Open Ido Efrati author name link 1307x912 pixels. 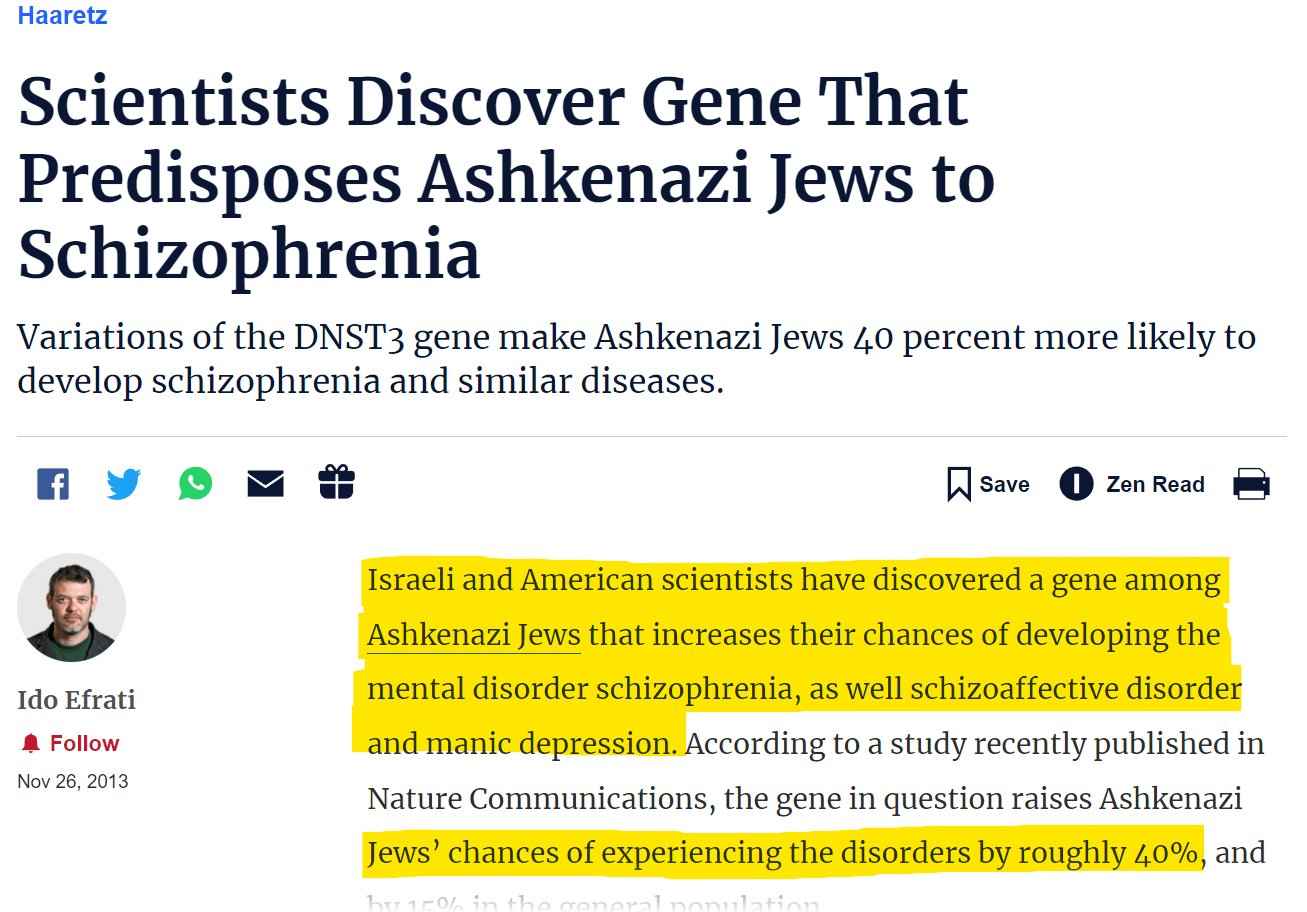coord(76,699)
